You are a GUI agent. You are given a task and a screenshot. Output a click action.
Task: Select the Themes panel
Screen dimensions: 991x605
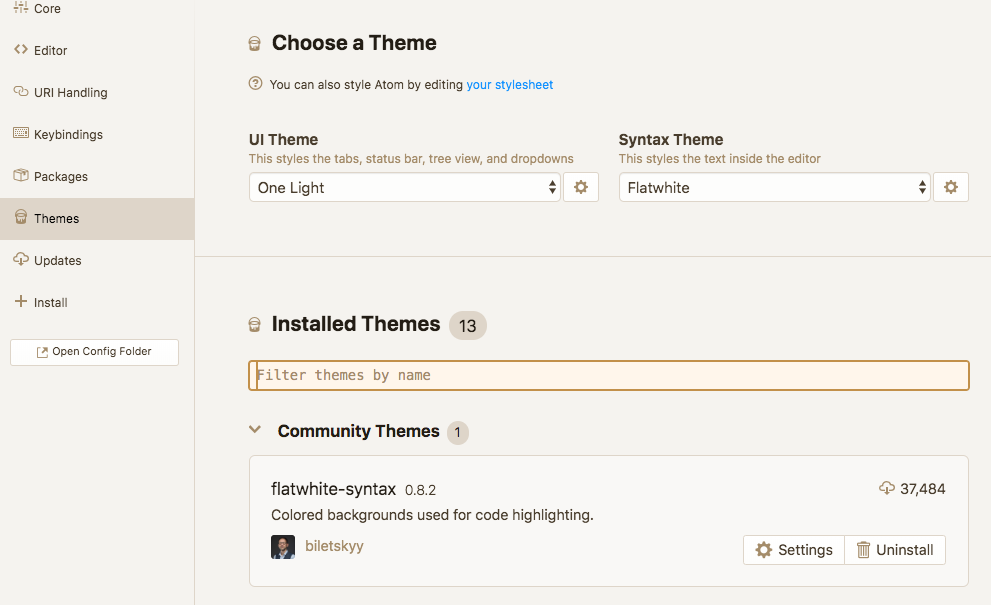[97, 219]
